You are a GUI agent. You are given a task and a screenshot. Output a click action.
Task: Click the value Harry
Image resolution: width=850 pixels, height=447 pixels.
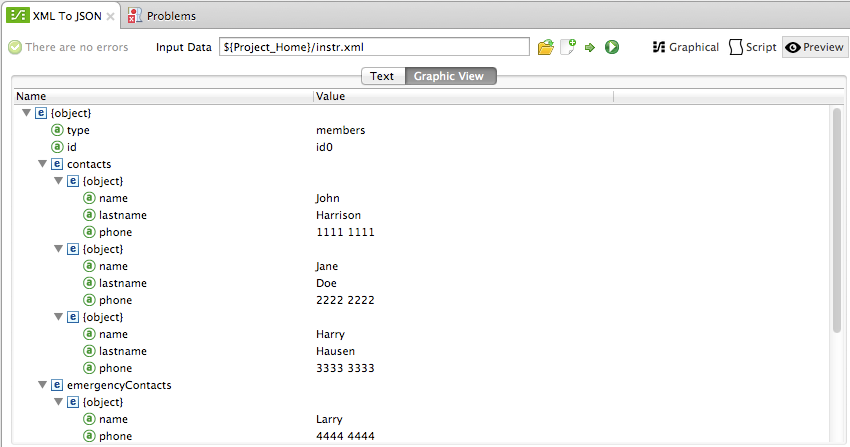(330, 334)
